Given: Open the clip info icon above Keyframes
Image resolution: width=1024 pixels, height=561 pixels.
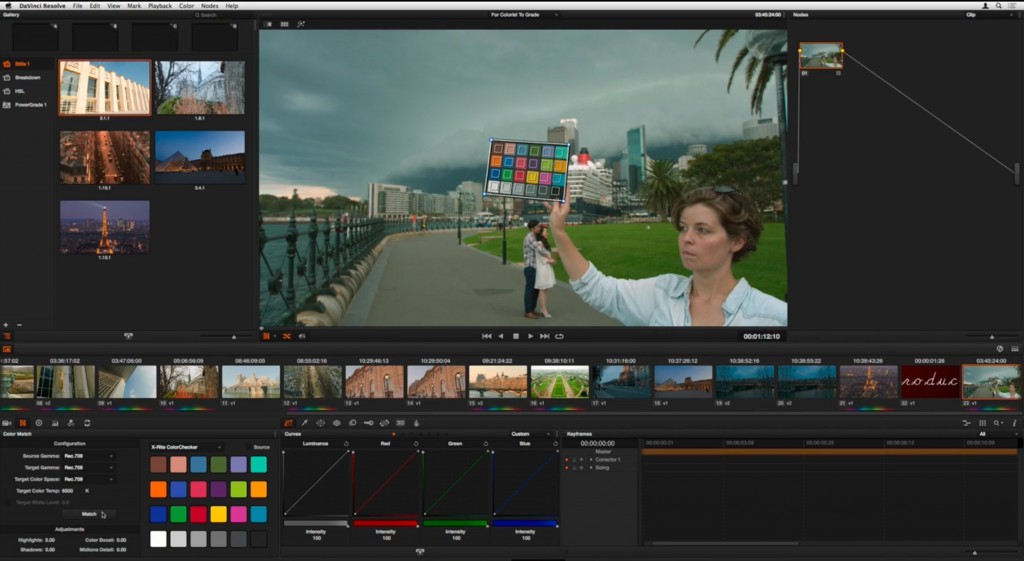Looking at the screenshot, I should 1013,423.
